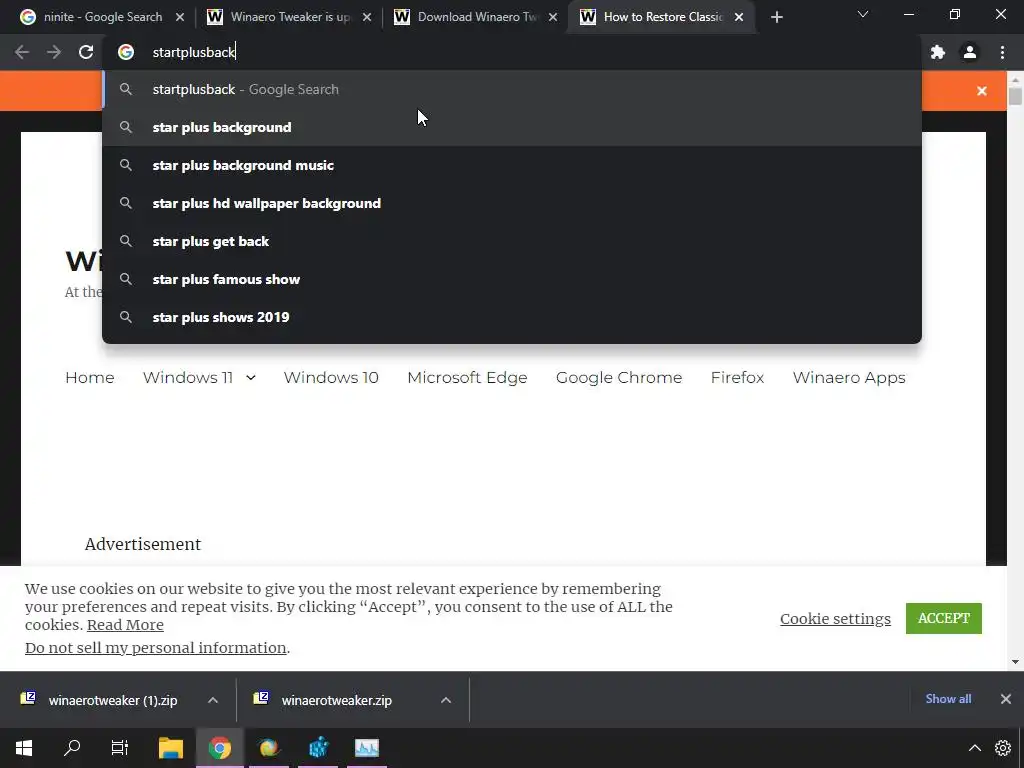Show hidden system tray icons
1024x768 pixels.
coord(974,748)
